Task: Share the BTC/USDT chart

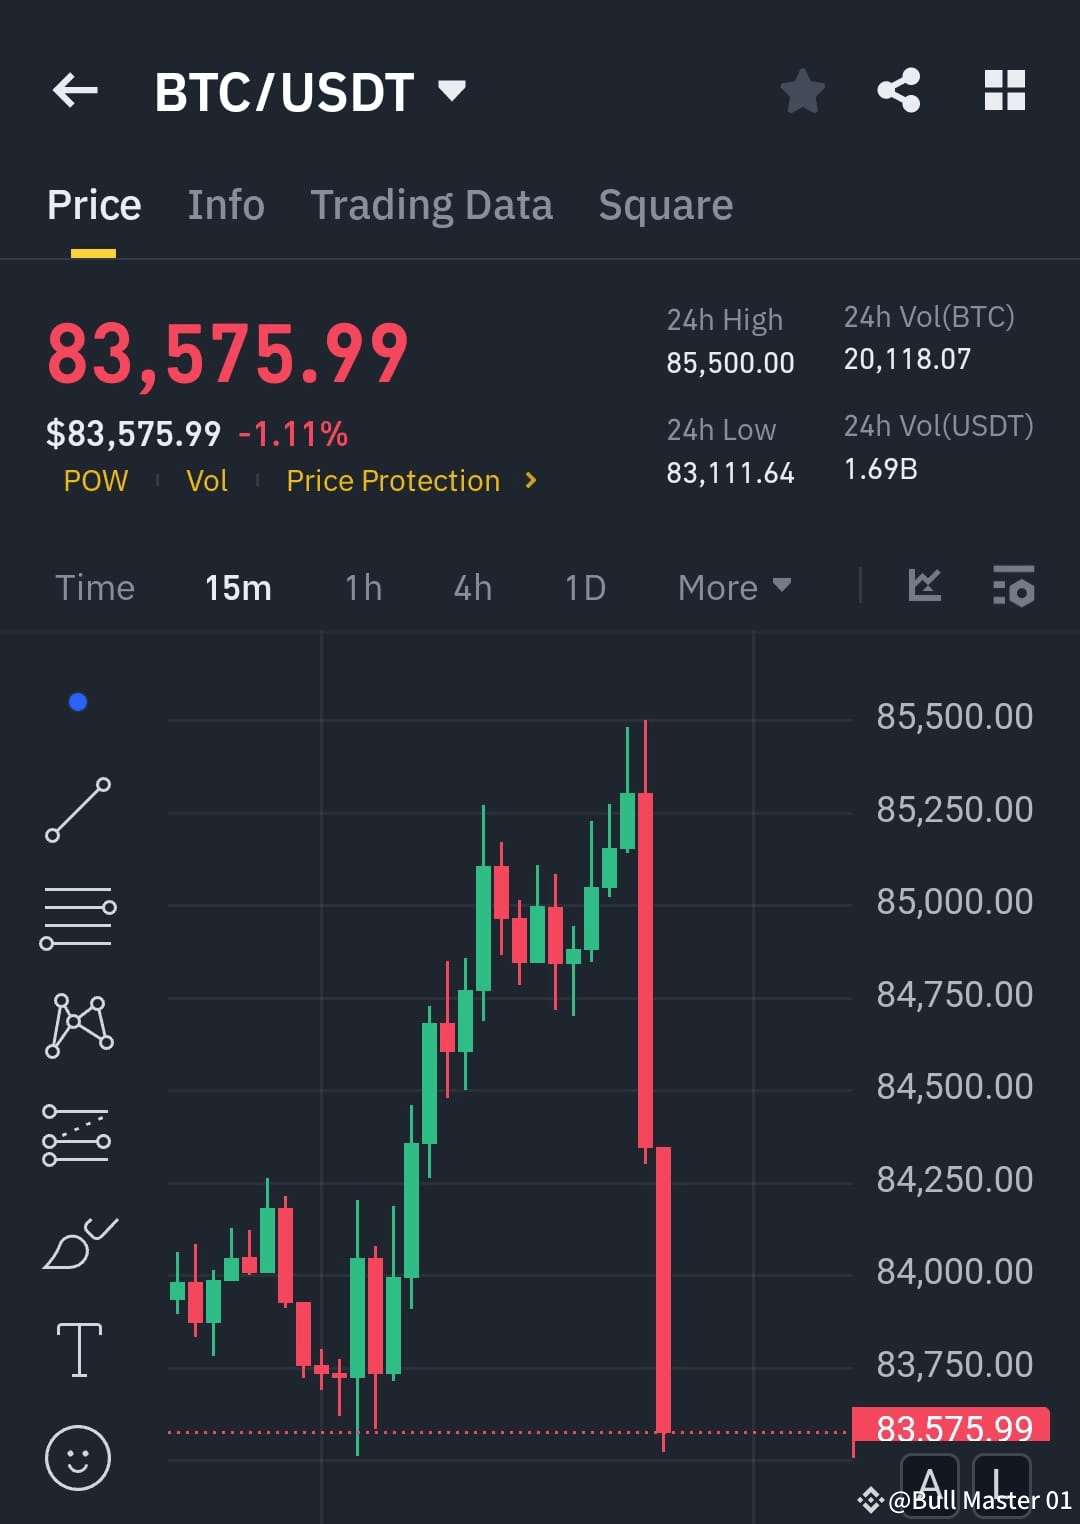Action: point(899,90)
